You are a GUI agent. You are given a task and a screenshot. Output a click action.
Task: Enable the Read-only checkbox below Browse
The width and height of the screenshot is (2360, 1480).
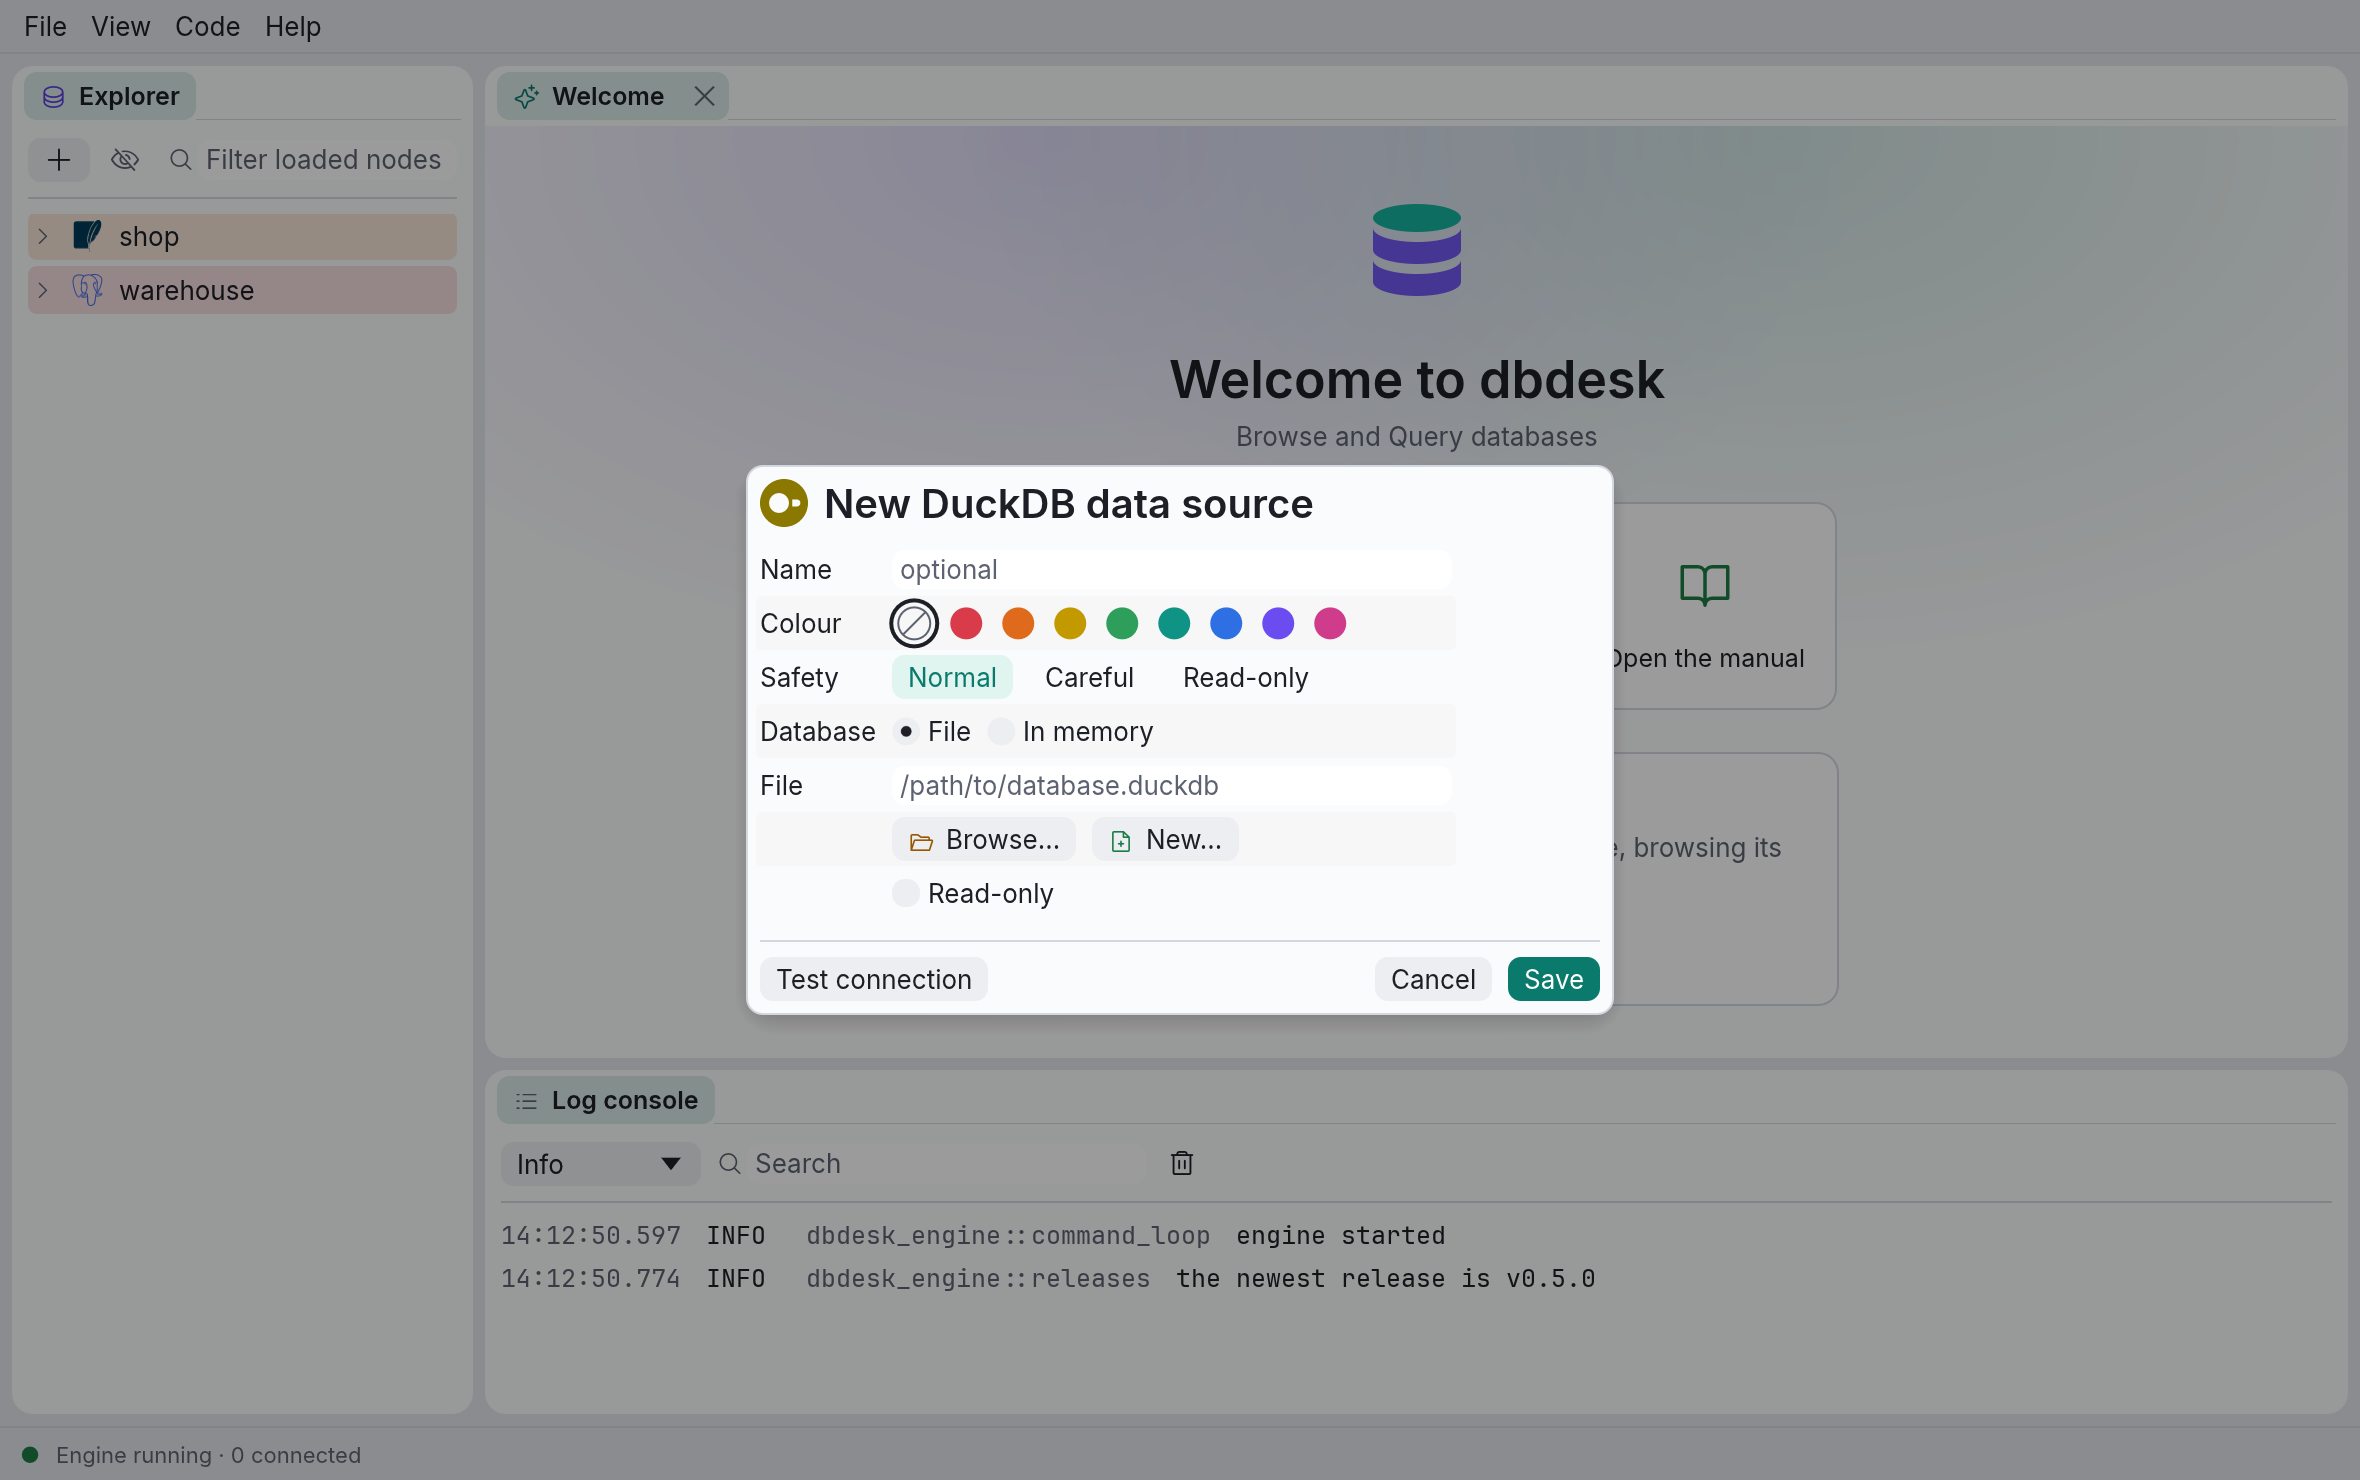906,893
